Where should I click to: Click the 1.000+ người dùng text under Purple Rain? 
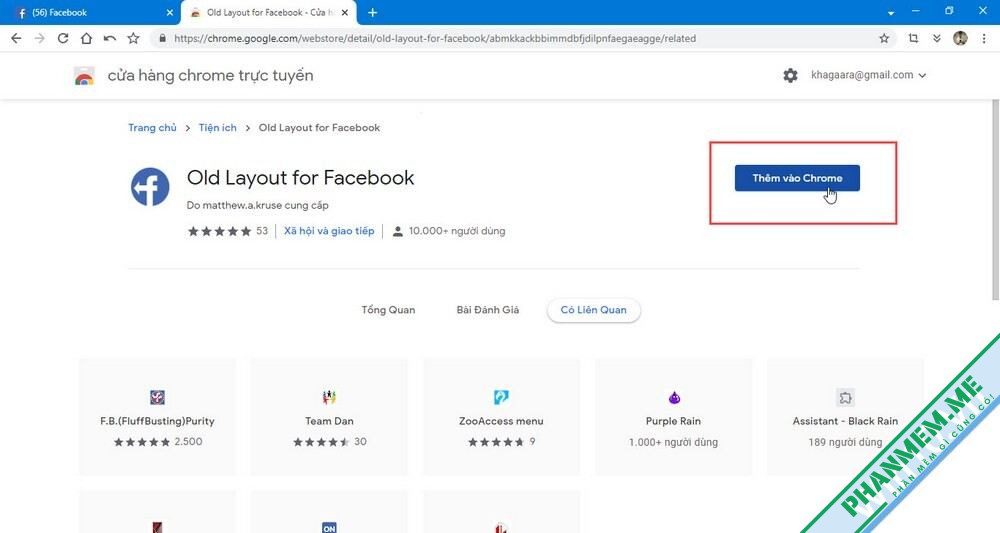click(x=673, y=442)
